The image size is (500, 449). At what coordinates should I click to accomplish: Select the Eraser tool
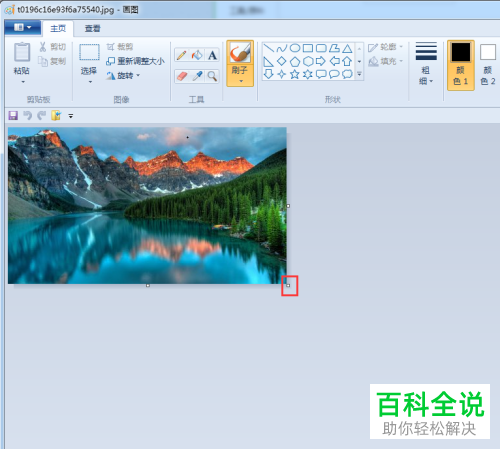(x=182, y=76)
